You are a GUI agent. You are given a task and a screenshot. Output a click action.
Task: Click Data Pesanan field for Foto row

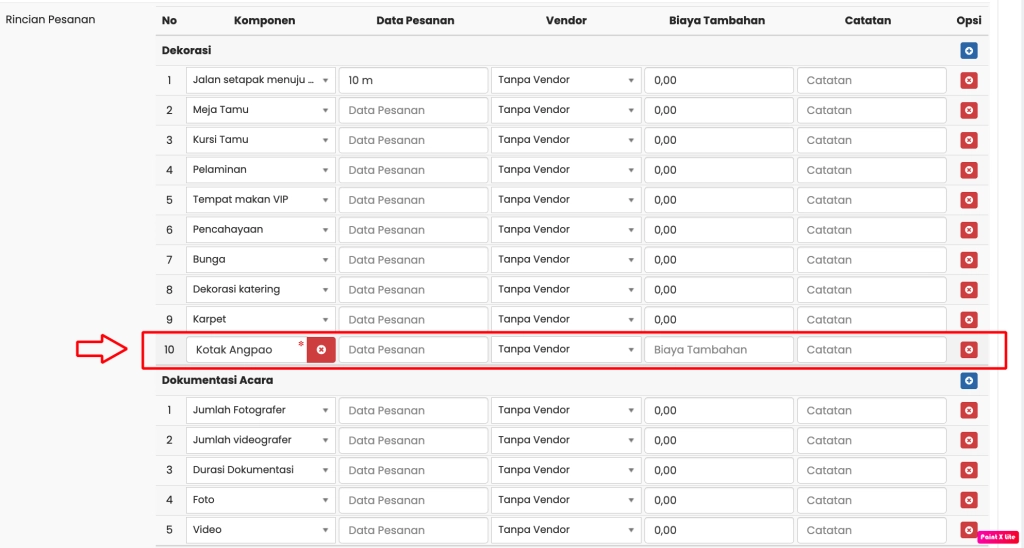(x=412, y=500)
